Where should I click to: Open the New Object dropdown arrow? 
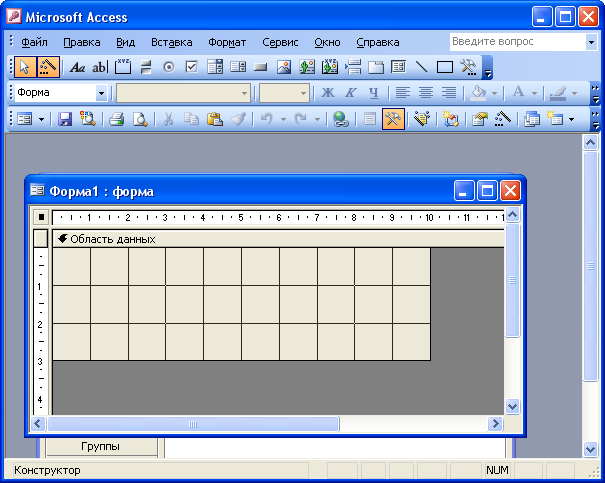coord(571,119)
